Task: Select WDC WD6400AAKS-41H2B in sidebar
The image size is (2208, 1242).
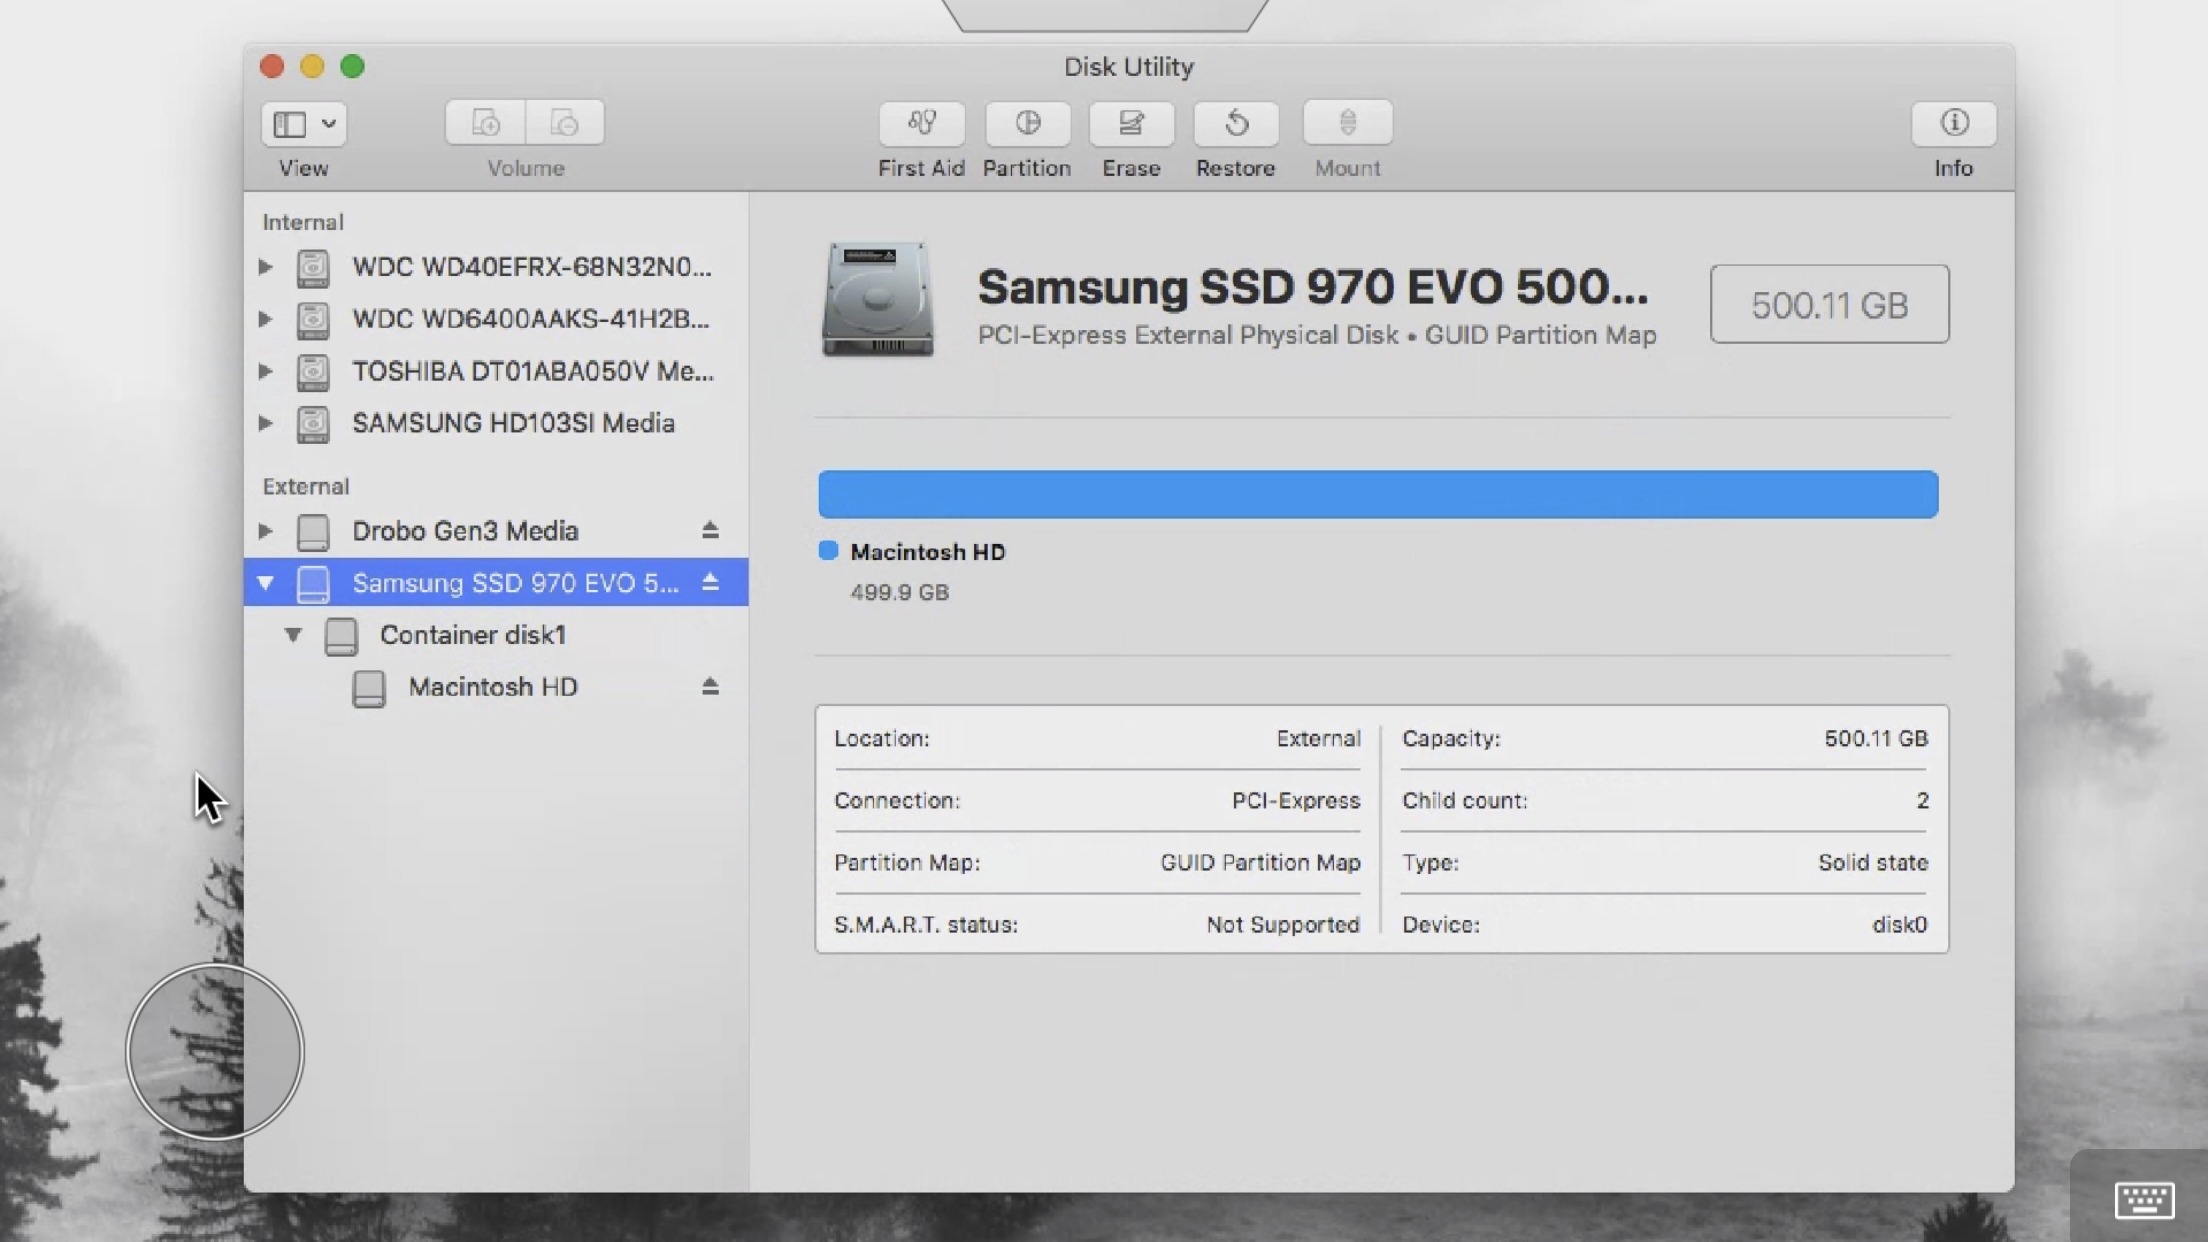Action: click(496, 319)
